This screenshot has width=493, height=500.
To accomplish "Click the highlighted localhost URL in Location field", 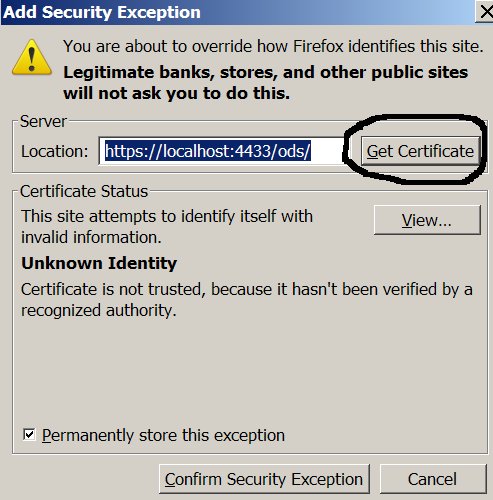I will click(208, 151).
